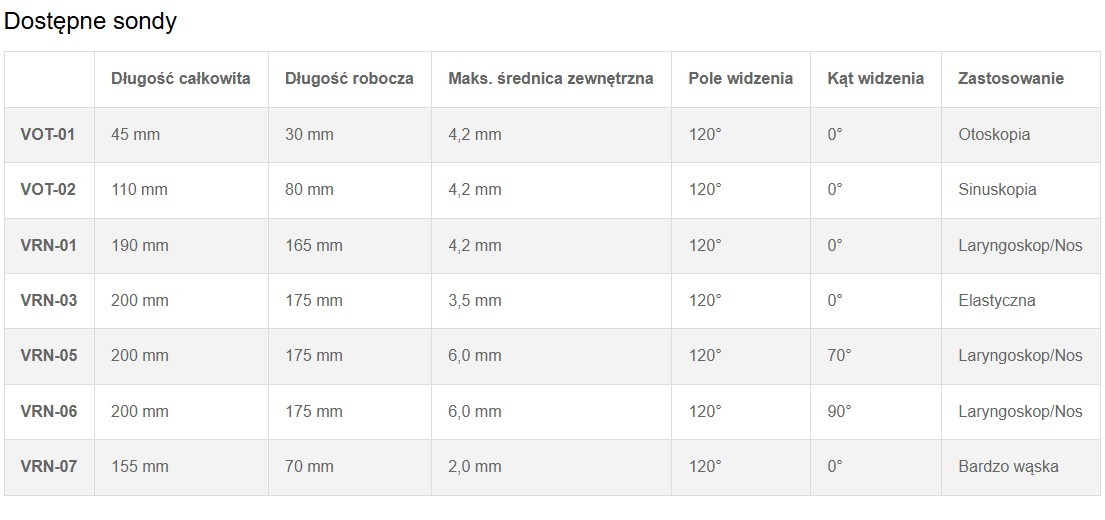Select the 'Bardzo wąska' cell

1008,466
